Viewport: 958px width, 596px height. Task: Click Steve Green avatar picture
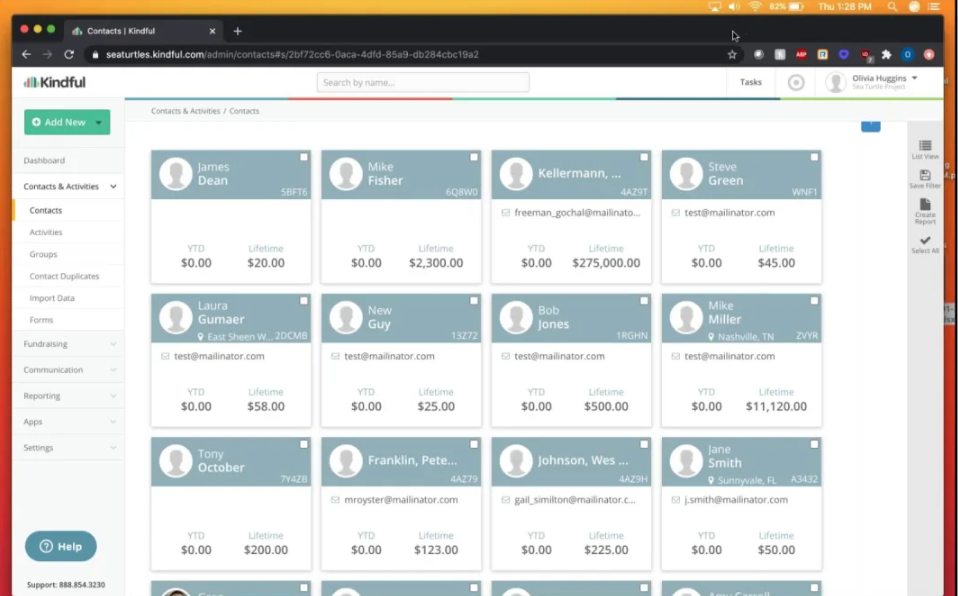tap(686, 174)
